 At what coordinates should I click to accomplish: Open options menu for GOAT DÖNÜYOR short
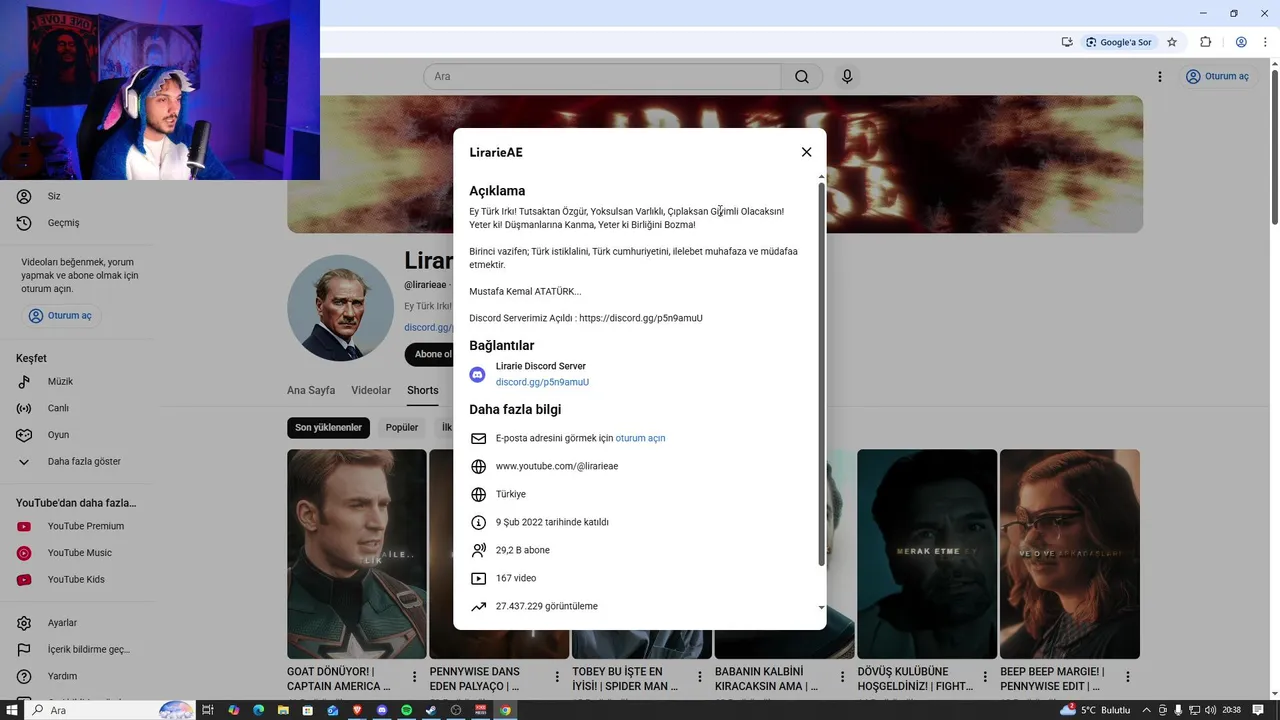pos(415,677)
